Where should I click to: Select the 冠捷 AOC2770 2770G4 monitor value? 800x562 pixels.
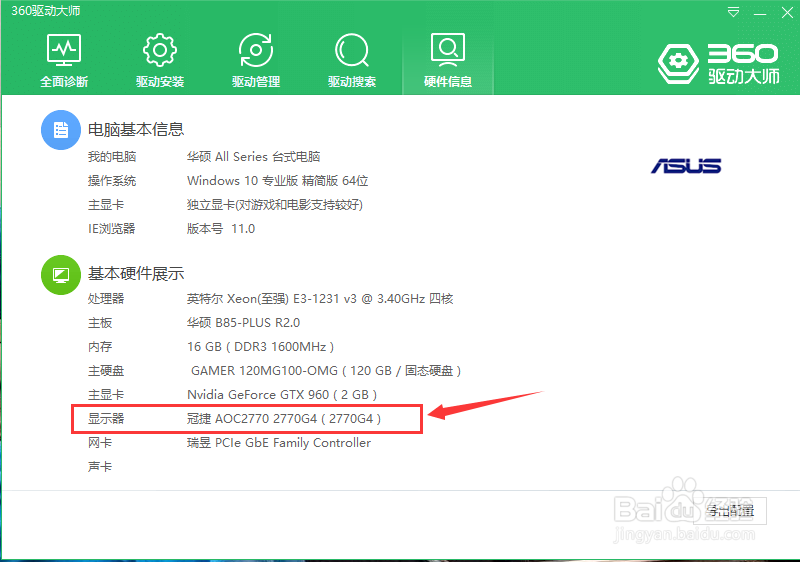[x=284, y=419]
